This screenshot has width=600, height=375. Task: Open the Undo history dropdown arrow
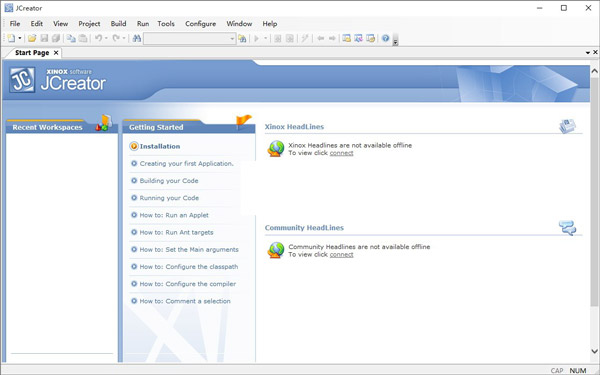click(x=106, y=38)
